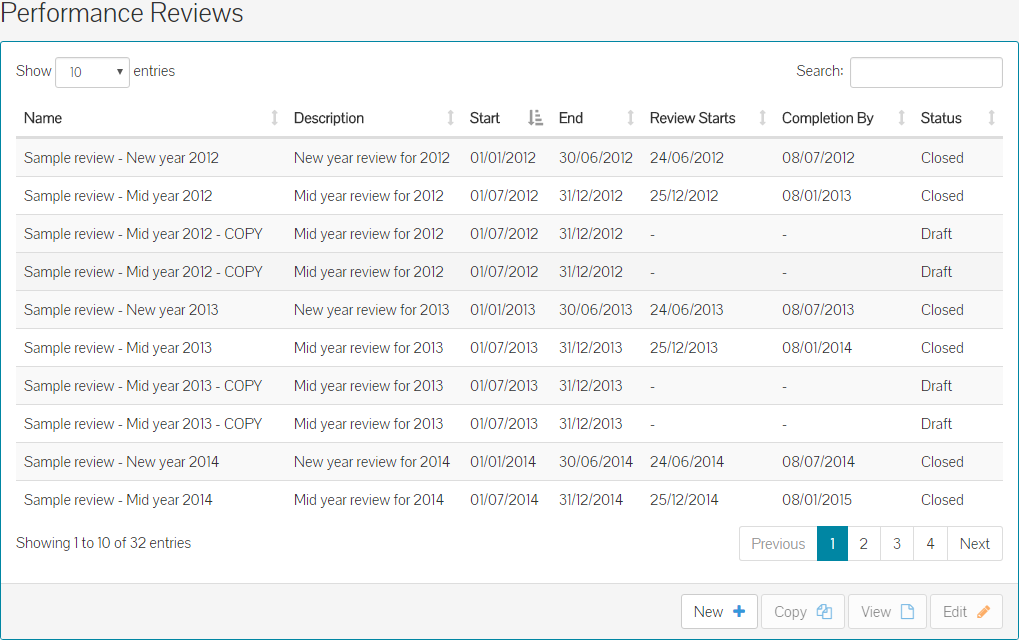Open the Show entries count dropdown
1019x640 pixels.
92,72
